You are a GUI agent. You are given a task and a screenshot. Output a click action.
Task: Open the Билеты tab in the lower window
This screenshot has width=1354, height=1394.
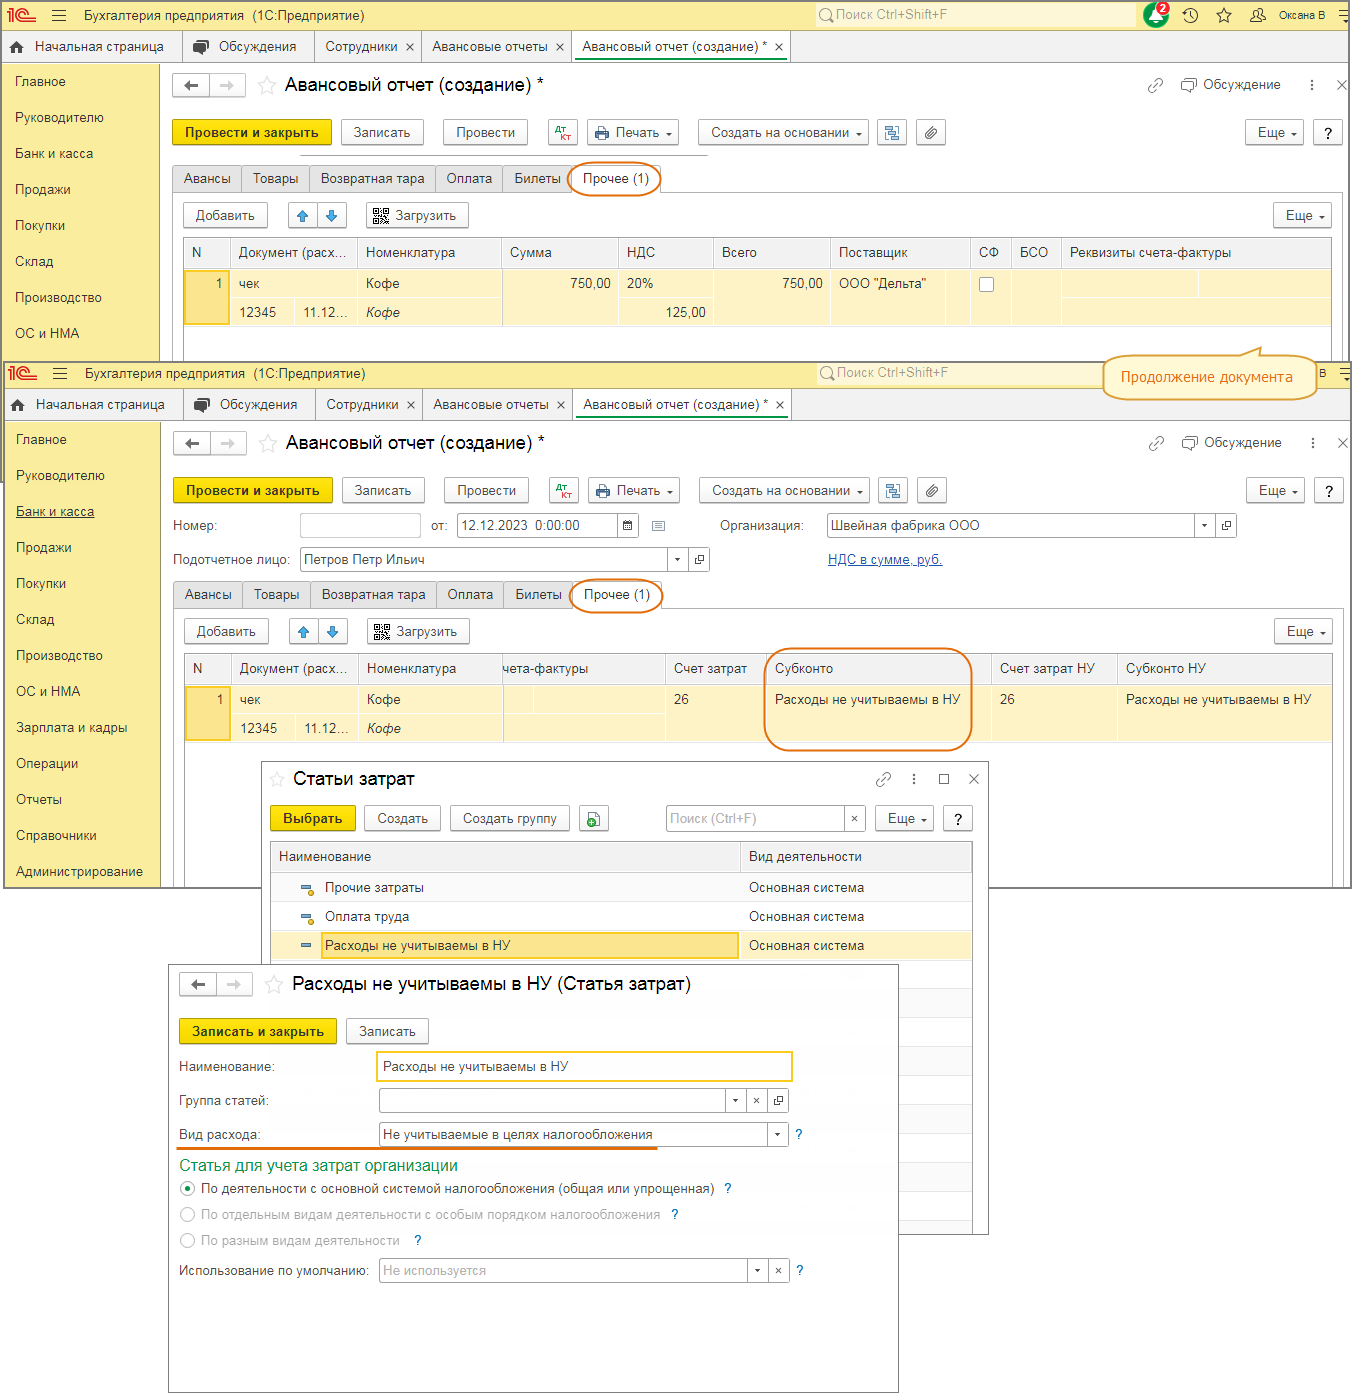coord(538,595)
